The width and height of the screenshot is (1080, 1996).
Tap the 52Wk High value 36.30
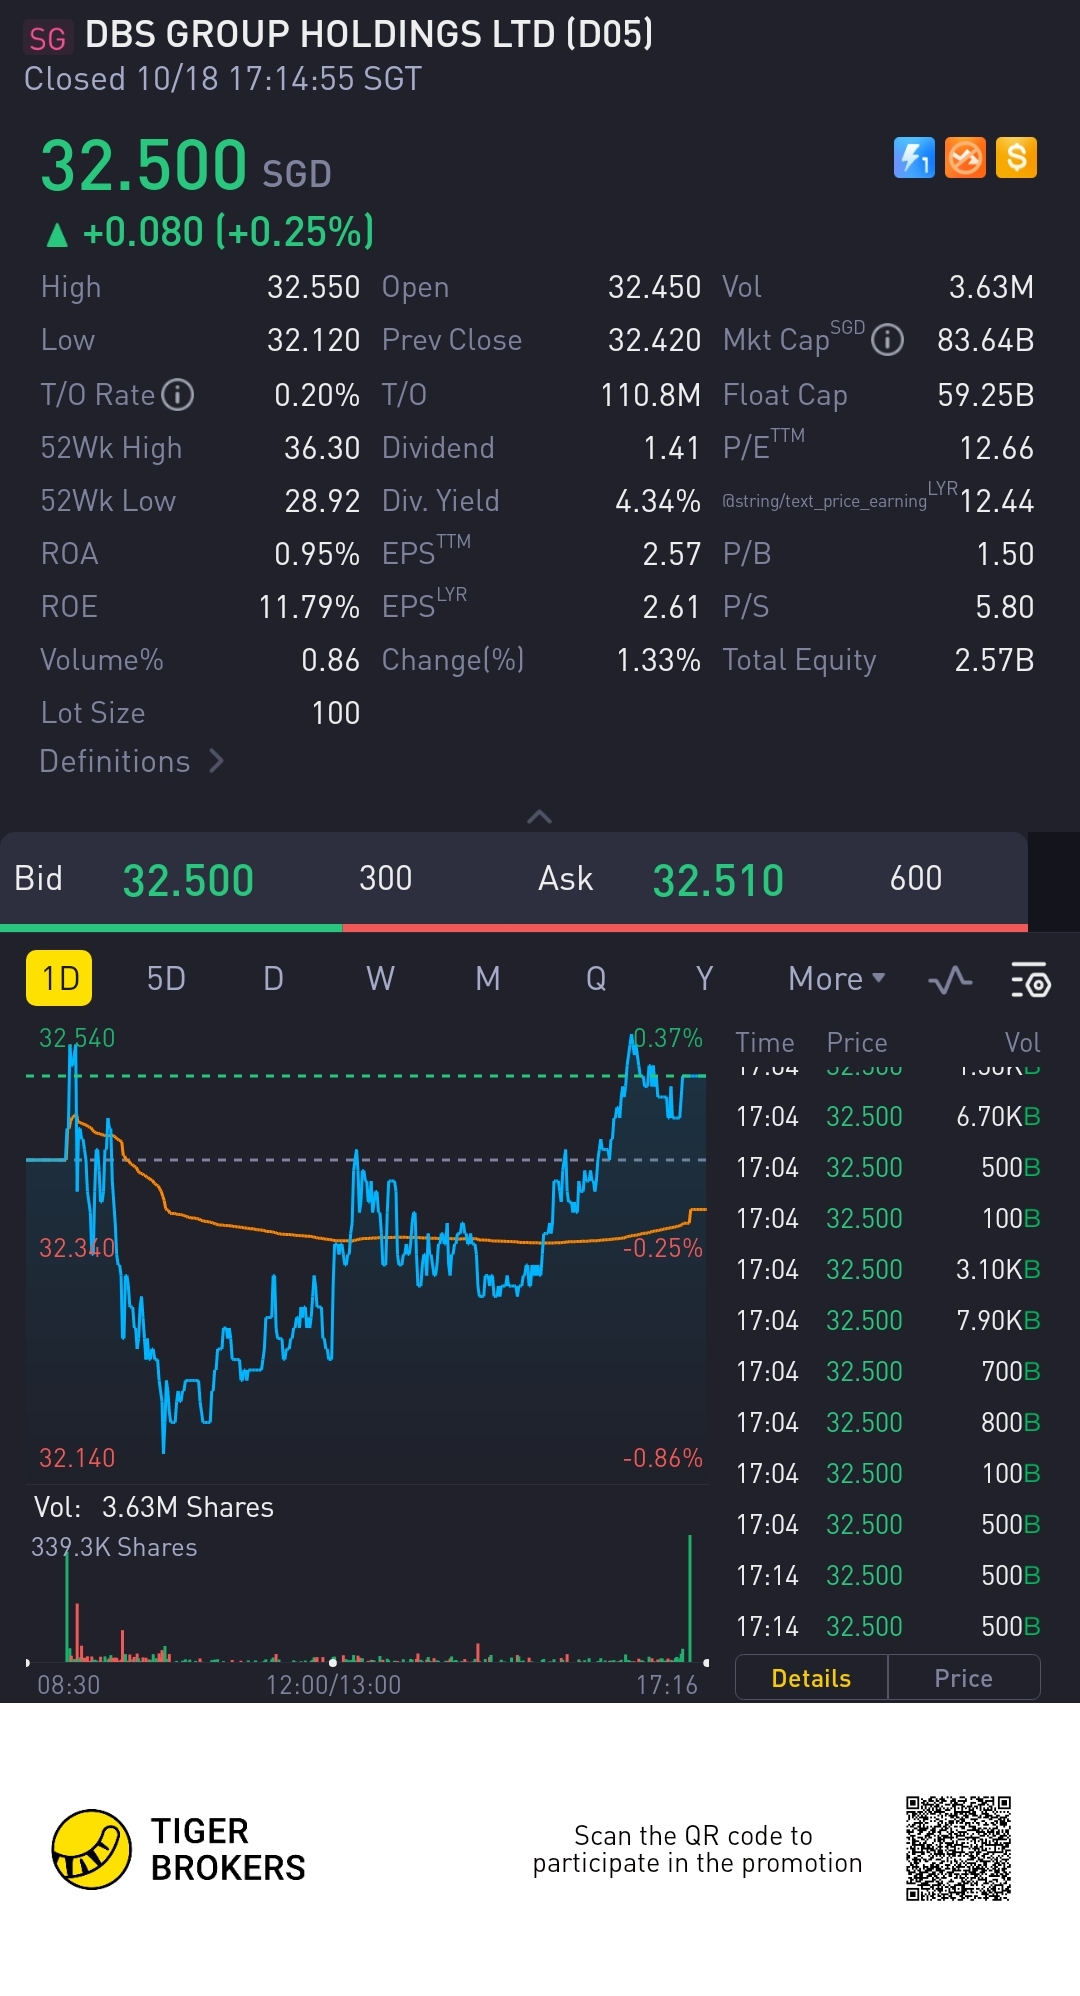pos(322,448)
